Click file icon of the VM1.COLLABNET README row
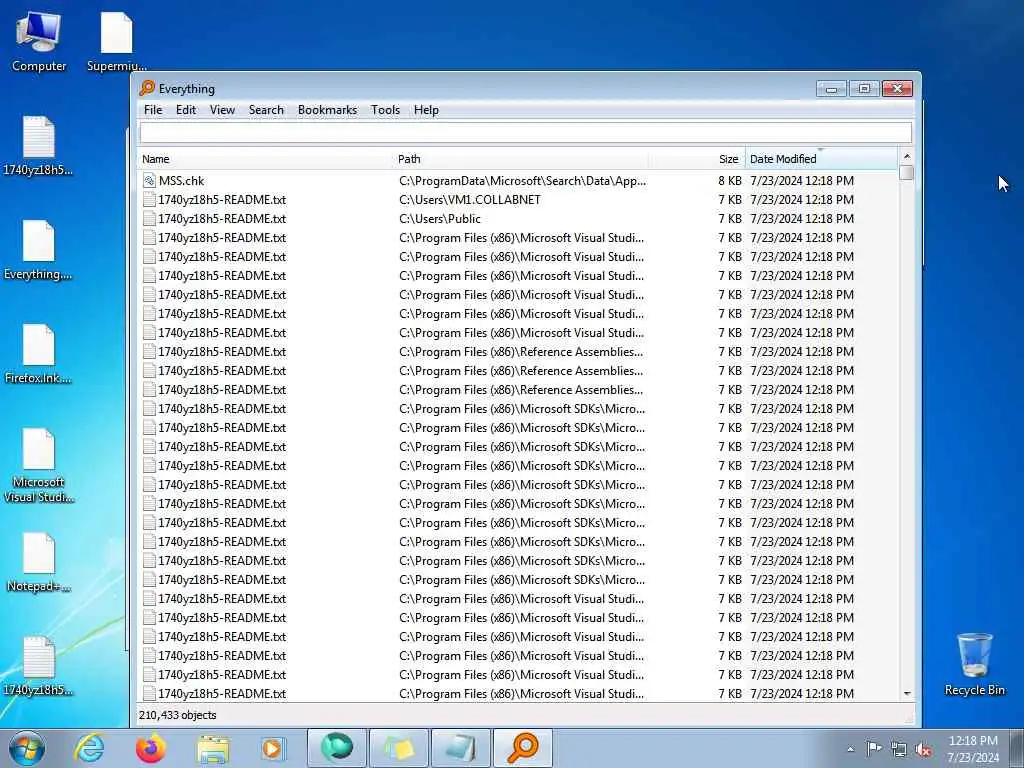 150,200
